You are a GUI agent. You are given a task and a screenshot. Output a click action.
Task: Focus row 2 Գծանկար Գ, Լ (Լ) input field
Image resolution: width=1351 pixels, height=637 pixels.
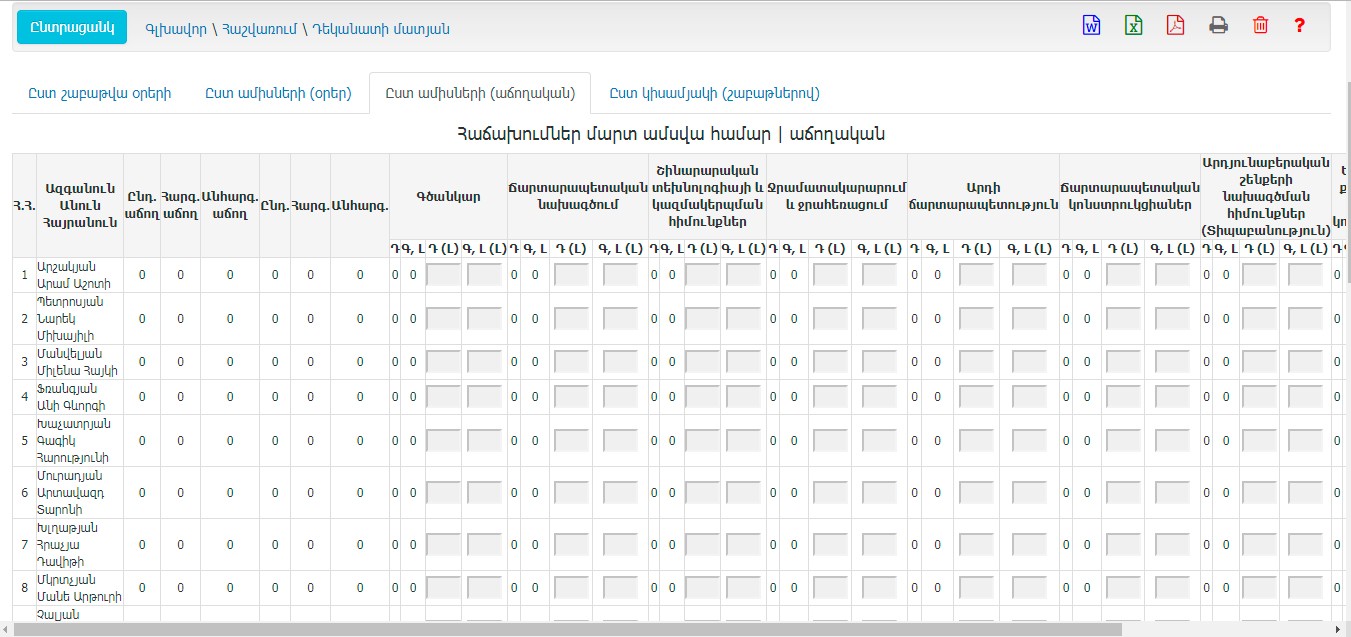[484, 319]
